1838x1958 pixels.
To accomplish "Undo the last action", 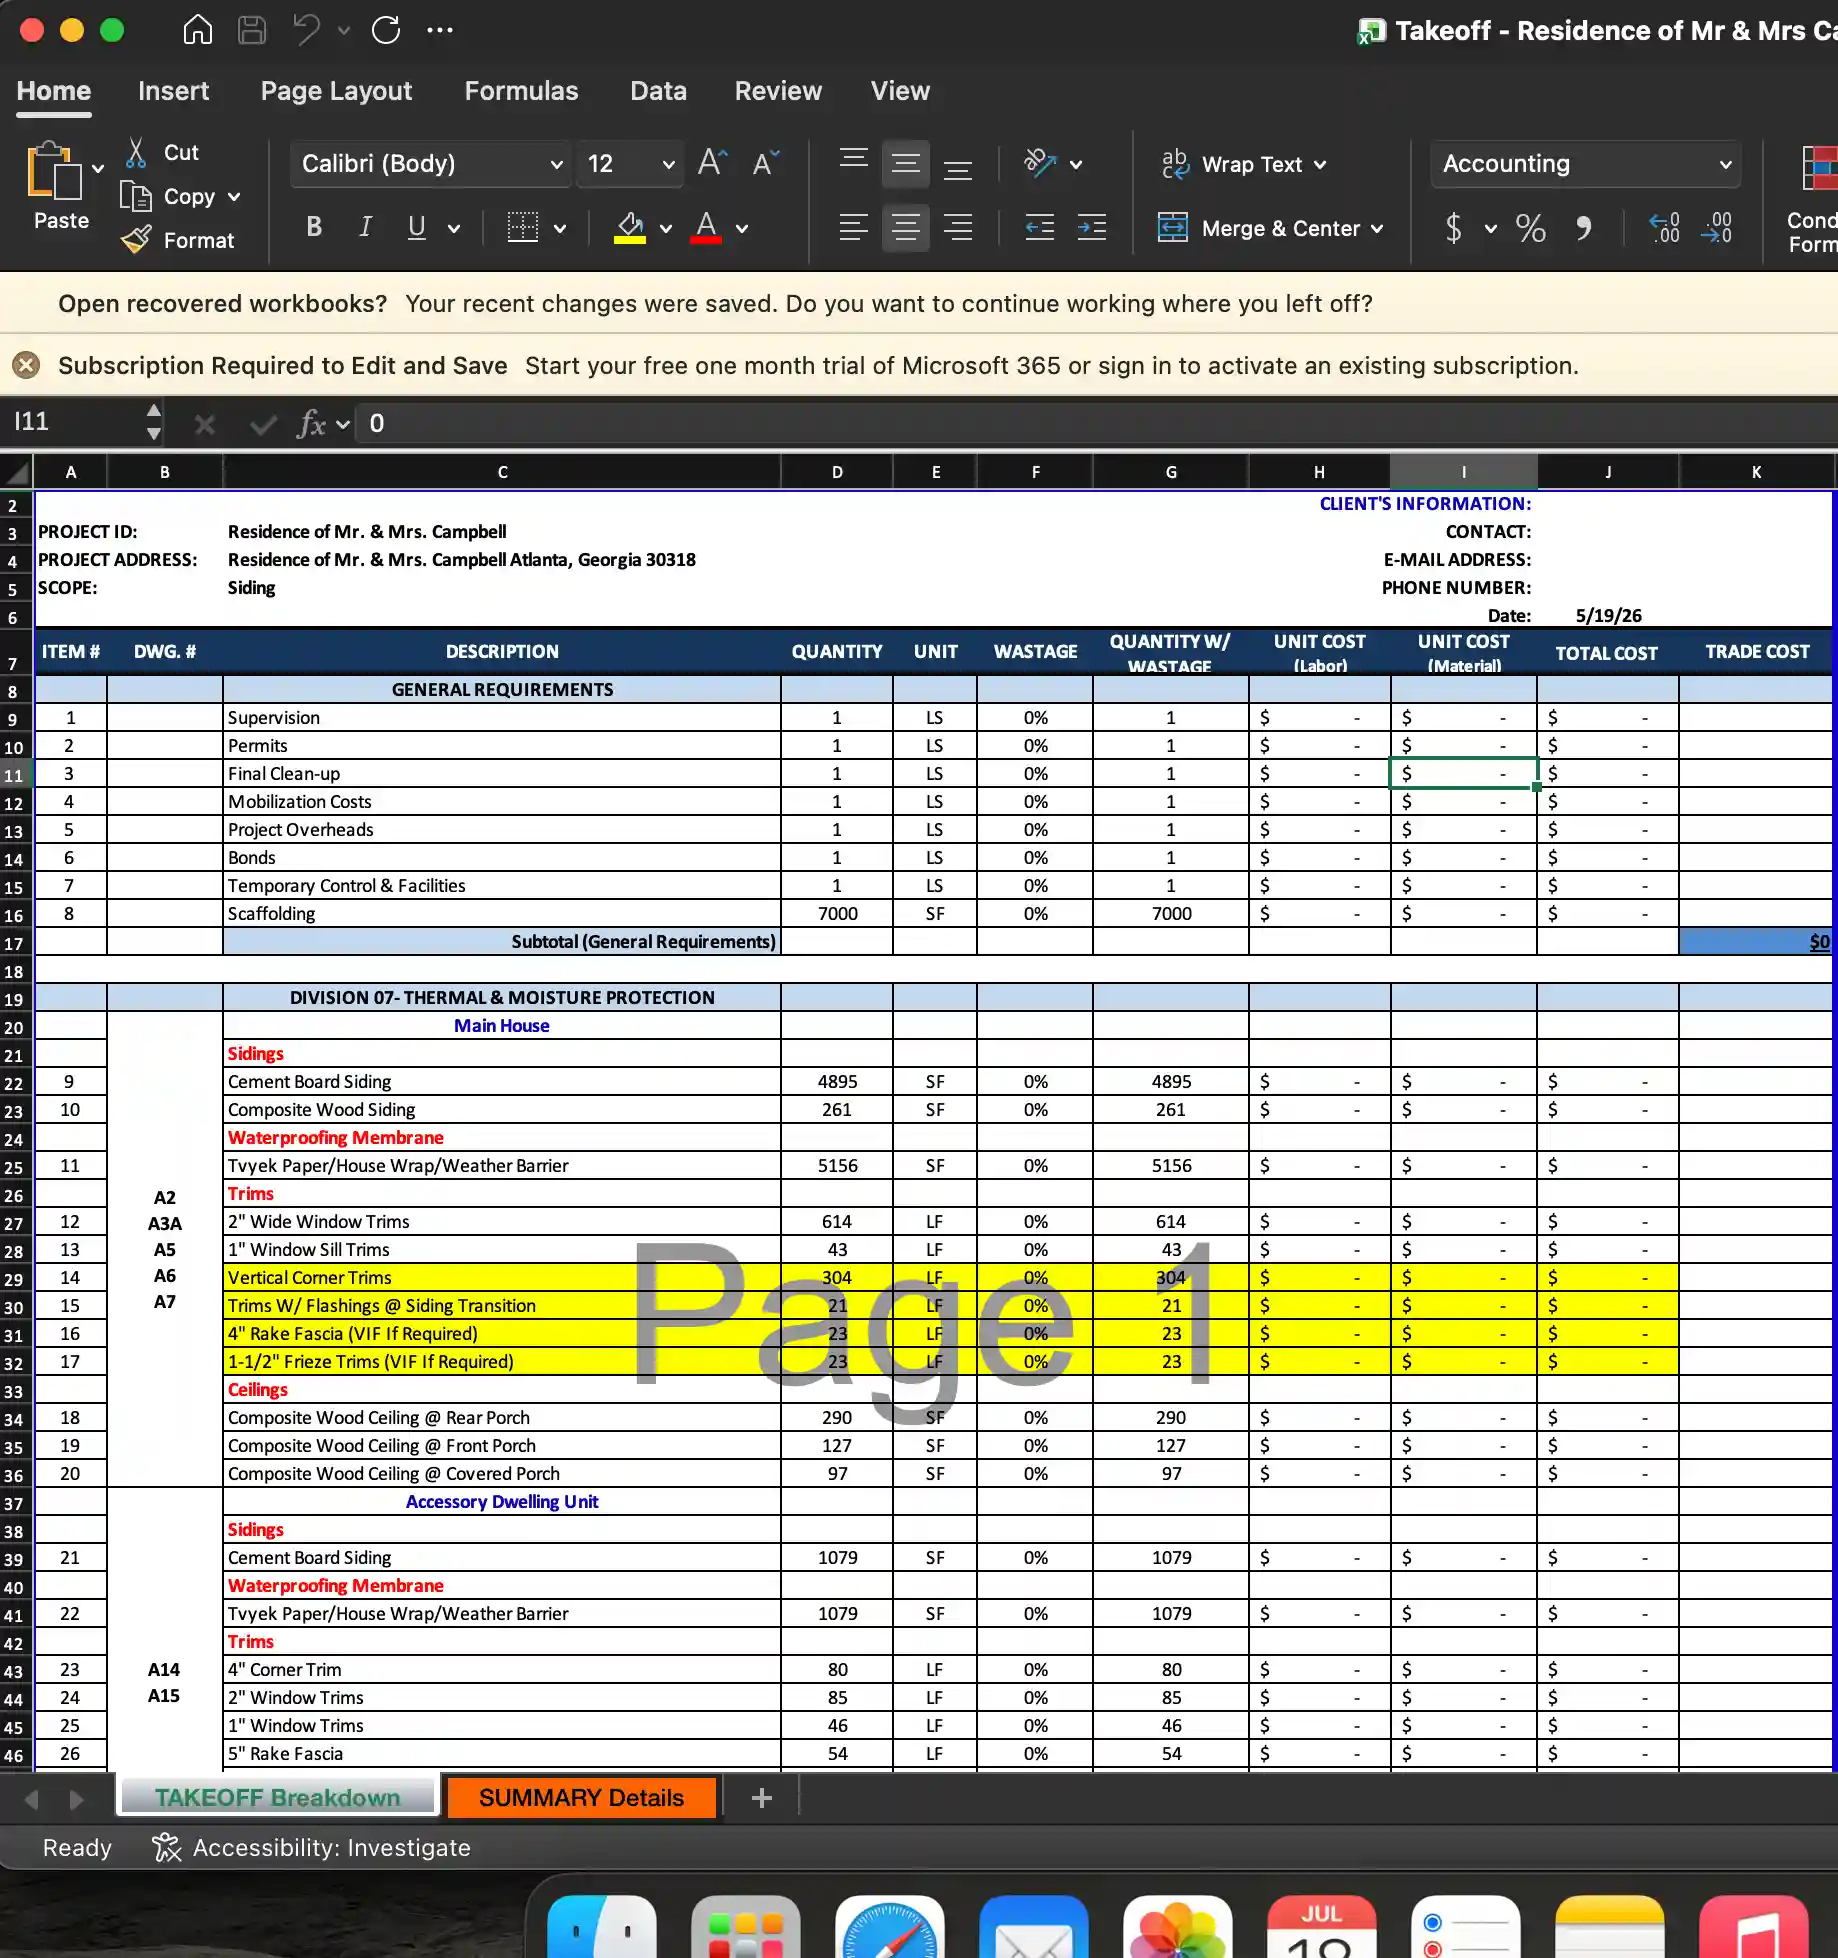I will pyautogui.click(x=307, y=30).
